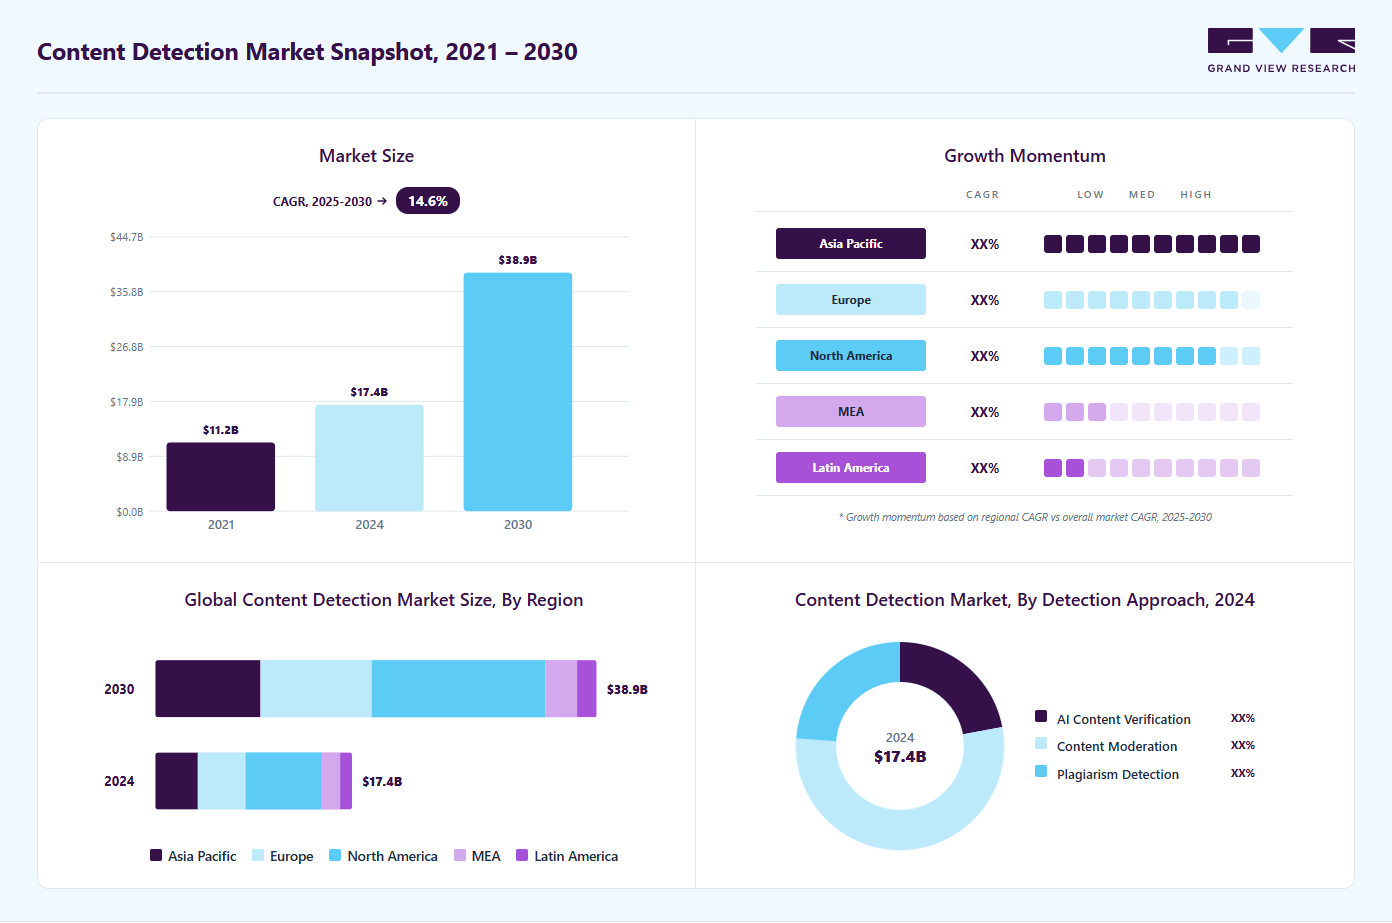This screenshot has width=1392, height=923.
Task: Click Asia Pacific legend swatch below region chart
Action: click(156, 855)
